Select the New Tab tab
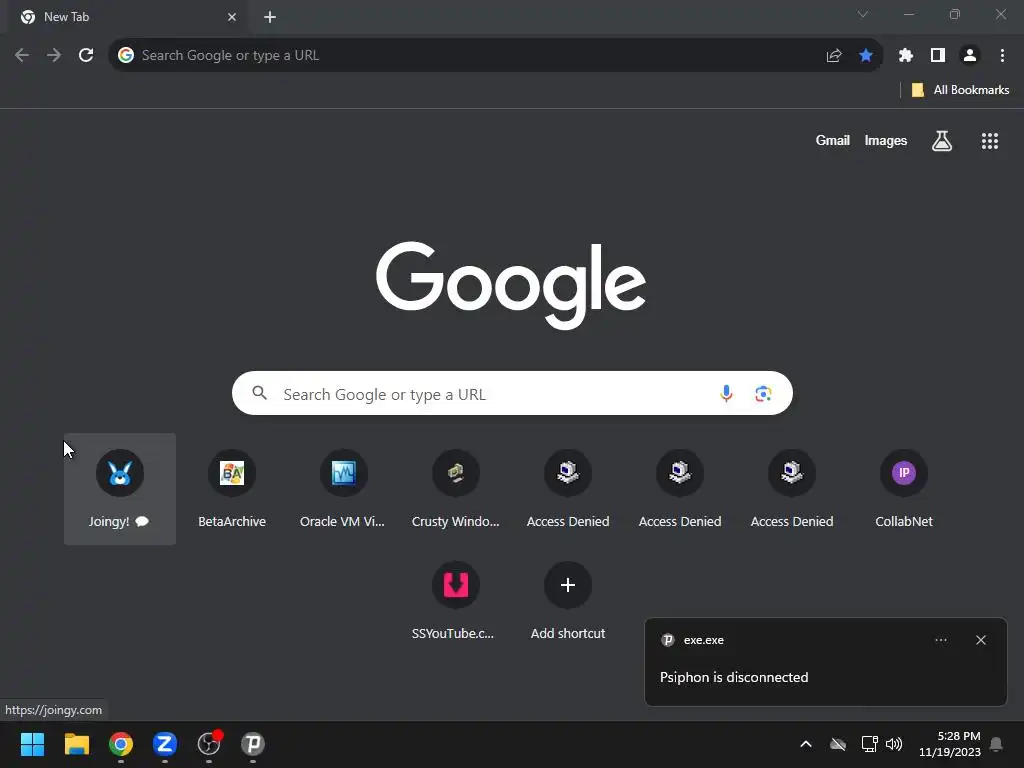The width and height of the screenshot is (1024, 768). point(129,17)
